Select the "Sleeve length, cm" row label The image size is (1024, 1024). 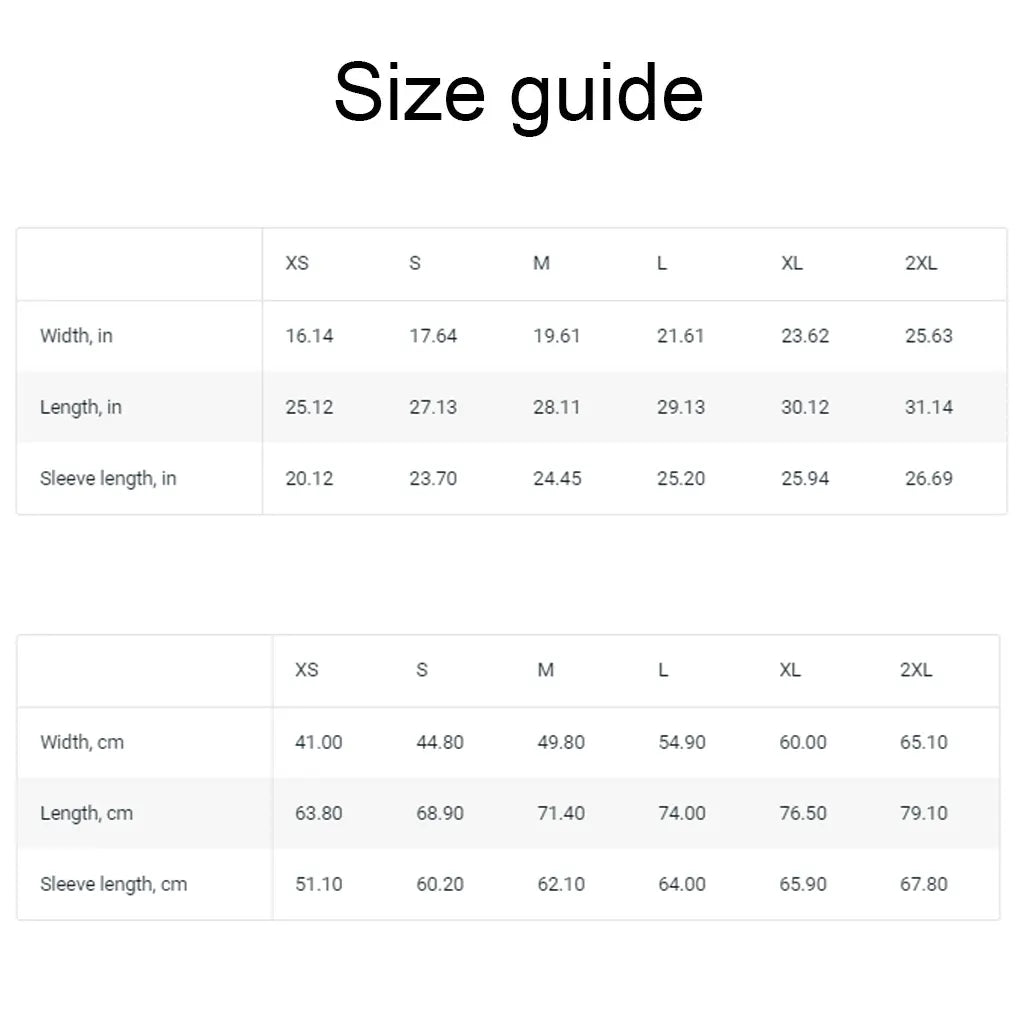click(113, 884)
